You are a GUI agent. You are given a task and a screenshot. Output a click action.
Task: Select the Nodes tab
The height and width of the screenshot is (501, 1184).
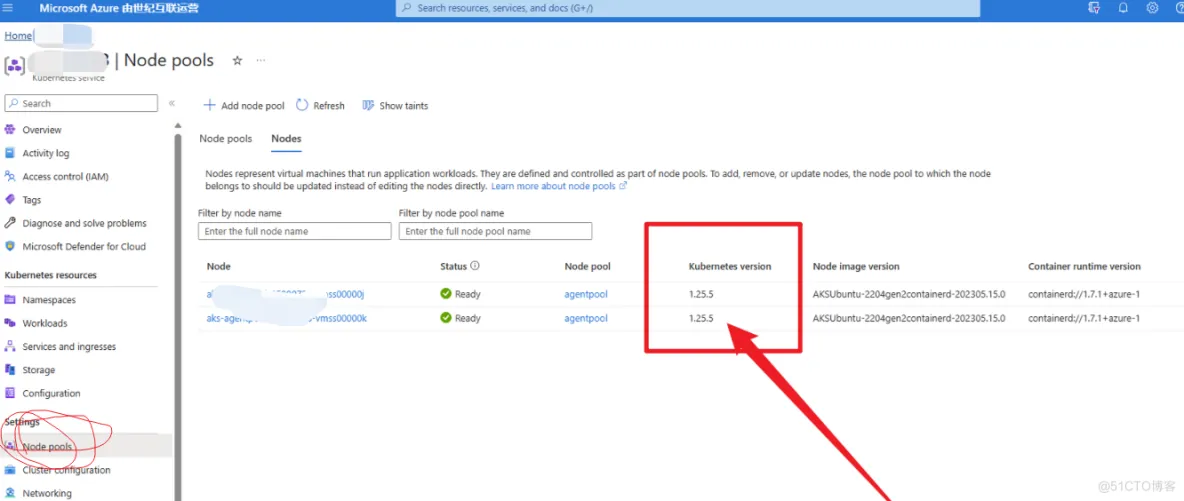click(x=286, y=139)
